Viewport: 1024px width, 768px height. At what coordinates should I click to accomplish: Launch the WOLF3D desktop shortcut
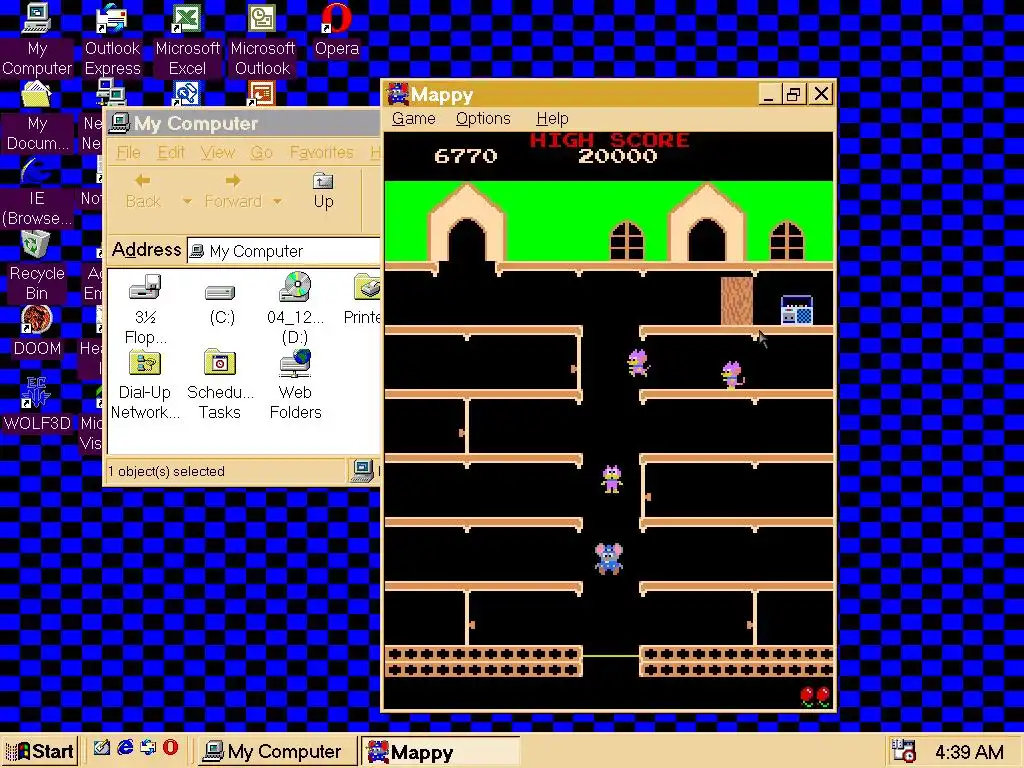pos(37,404)
